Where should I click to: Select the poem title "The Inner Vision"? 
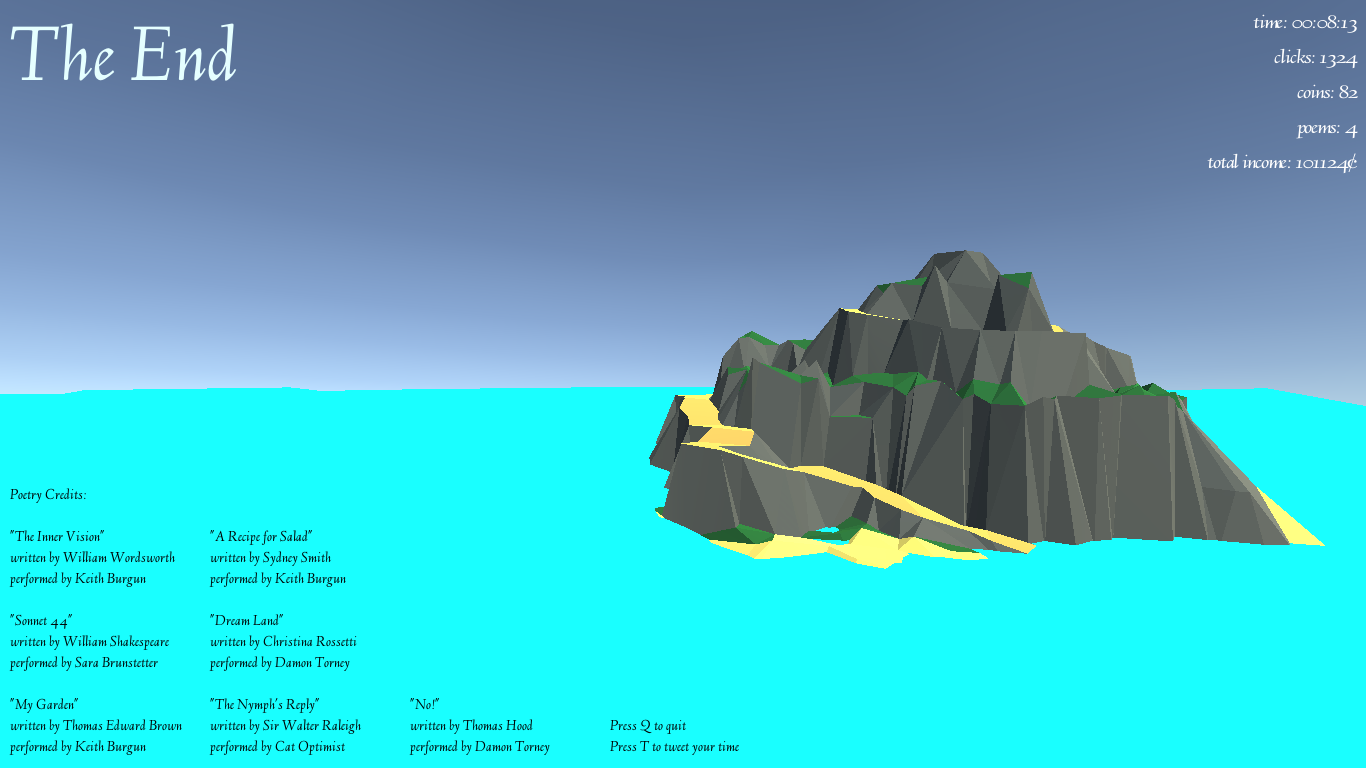(57, 537)
